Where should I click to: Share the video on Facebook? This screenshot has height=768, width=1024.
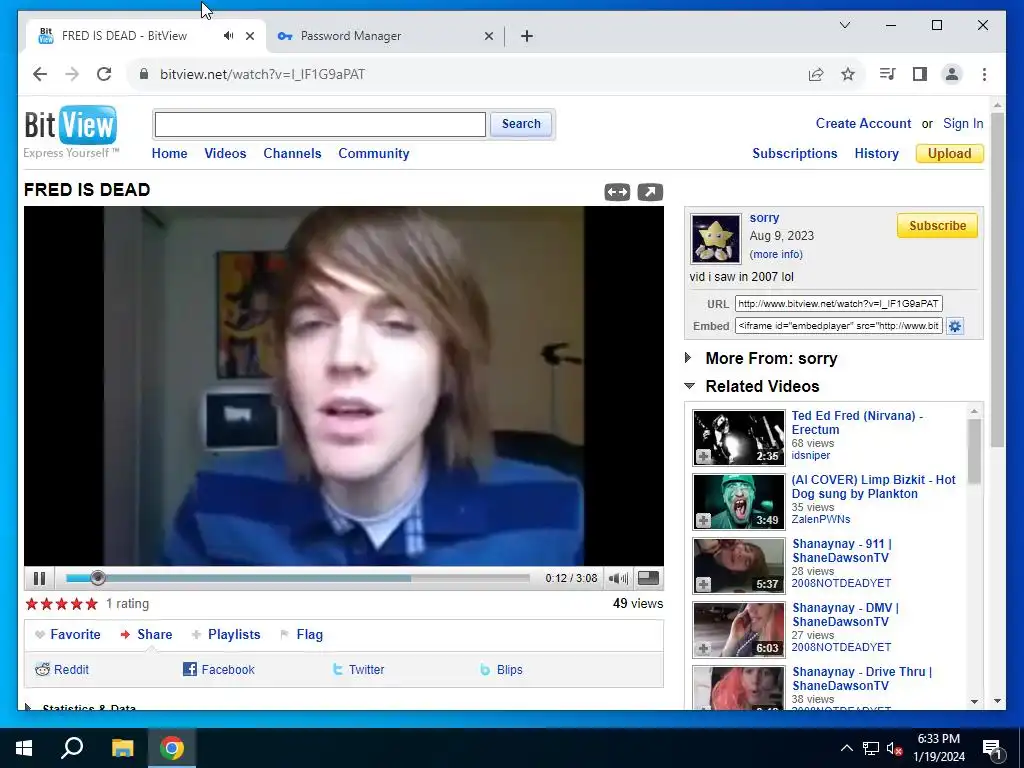click(x=219, y=669)
